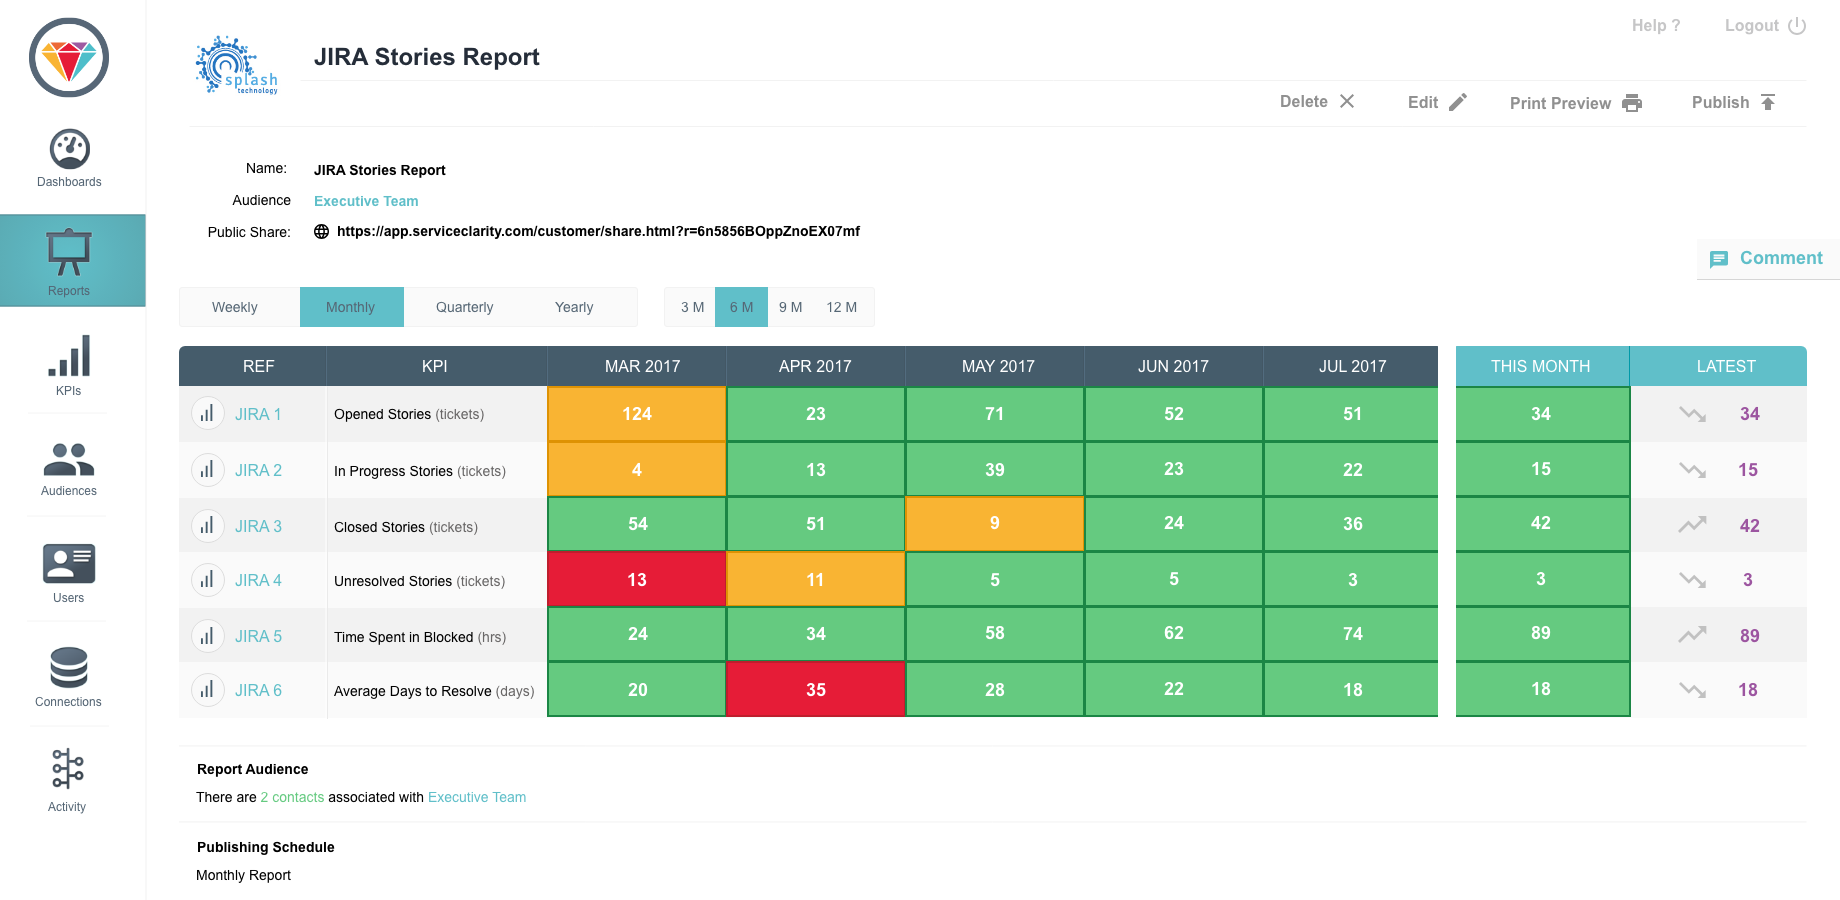Open the Users page

(69, 573)
